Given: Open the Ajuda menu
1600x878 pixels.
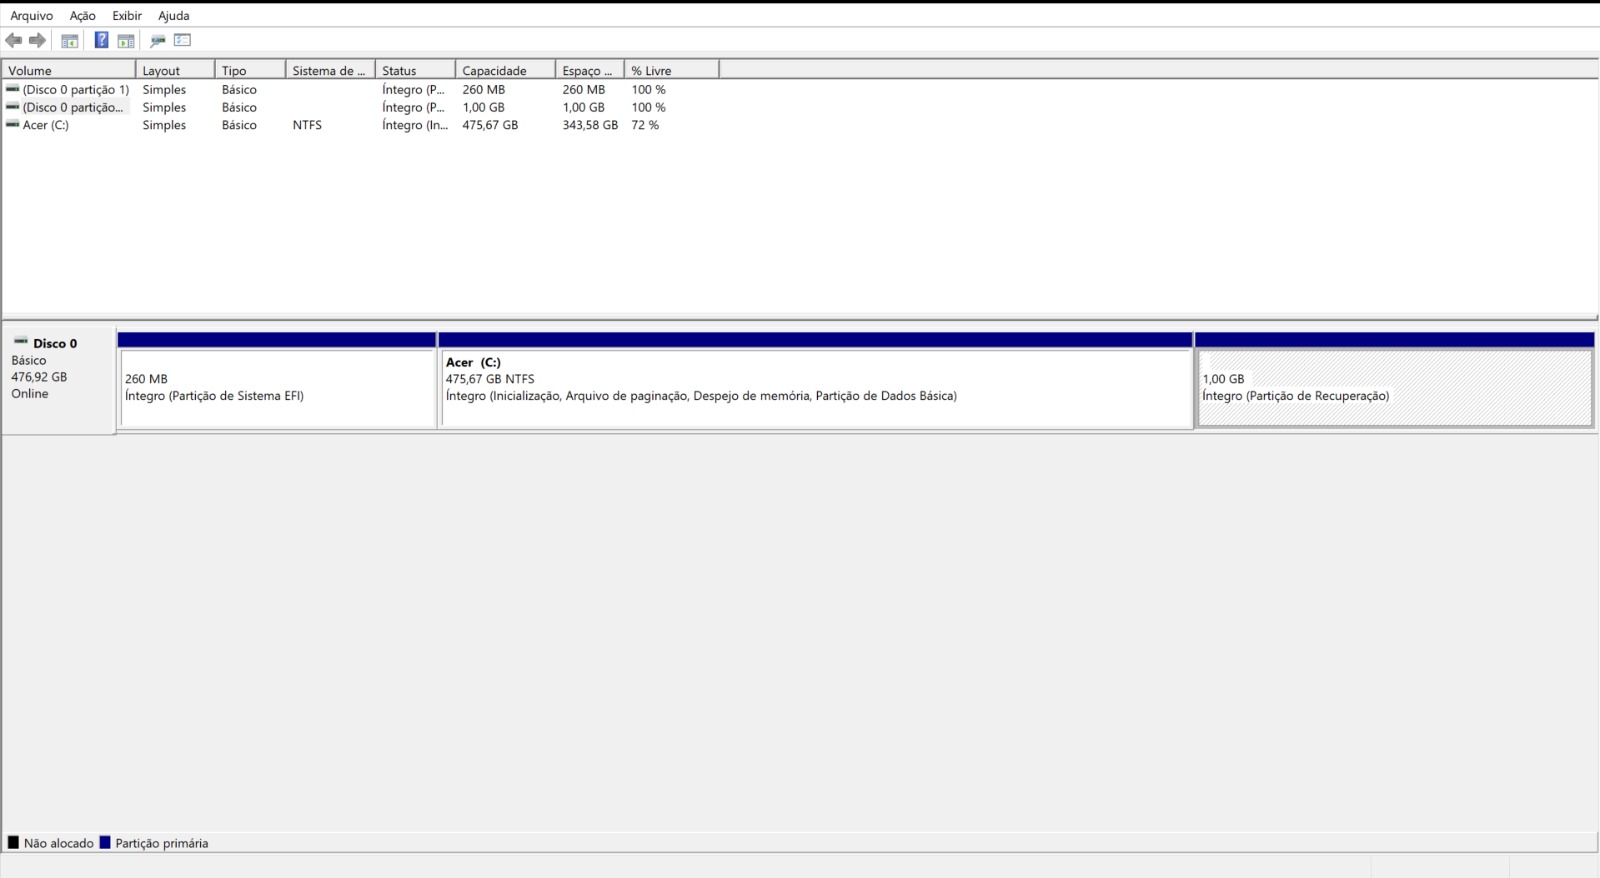Looking at the screenshot, I should pos(174,16).
